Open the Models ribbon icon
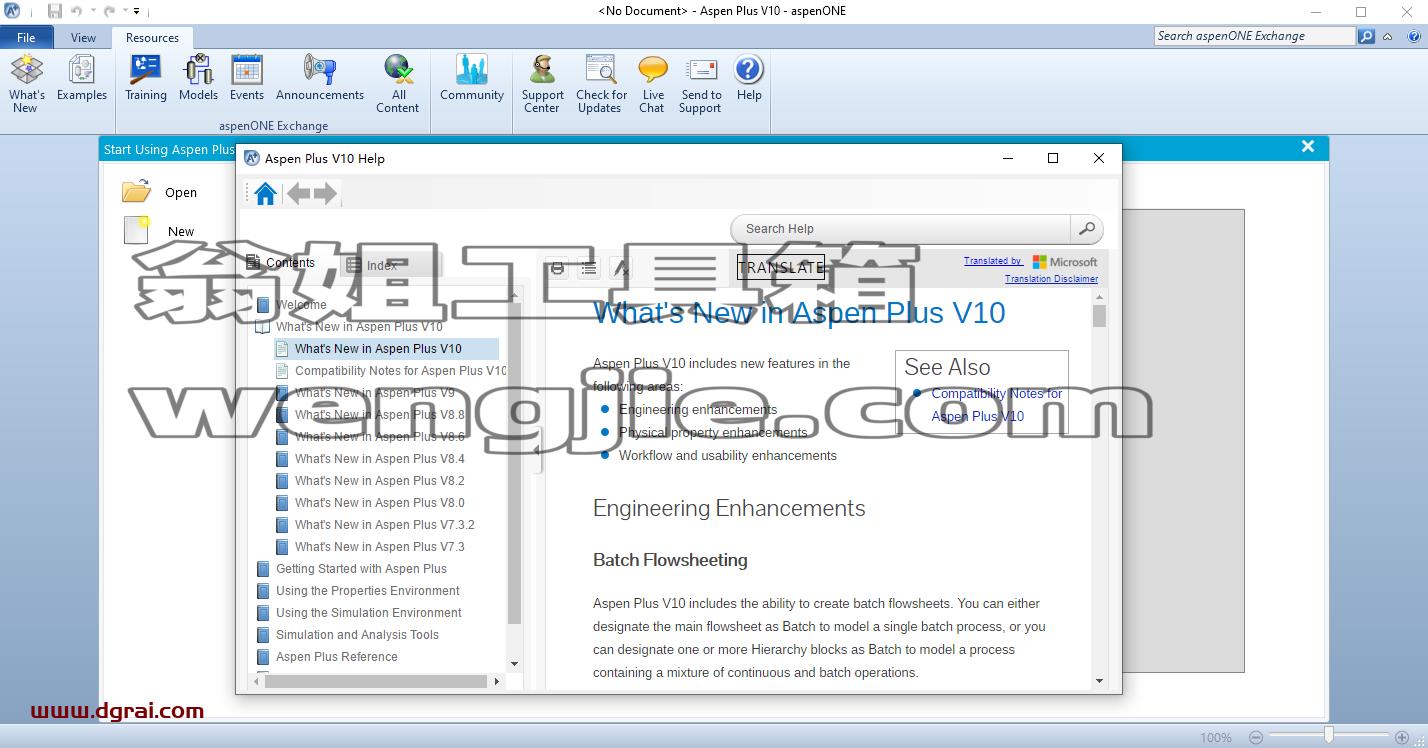This screenshot has height=748, width=1428. tap(198, 78)
